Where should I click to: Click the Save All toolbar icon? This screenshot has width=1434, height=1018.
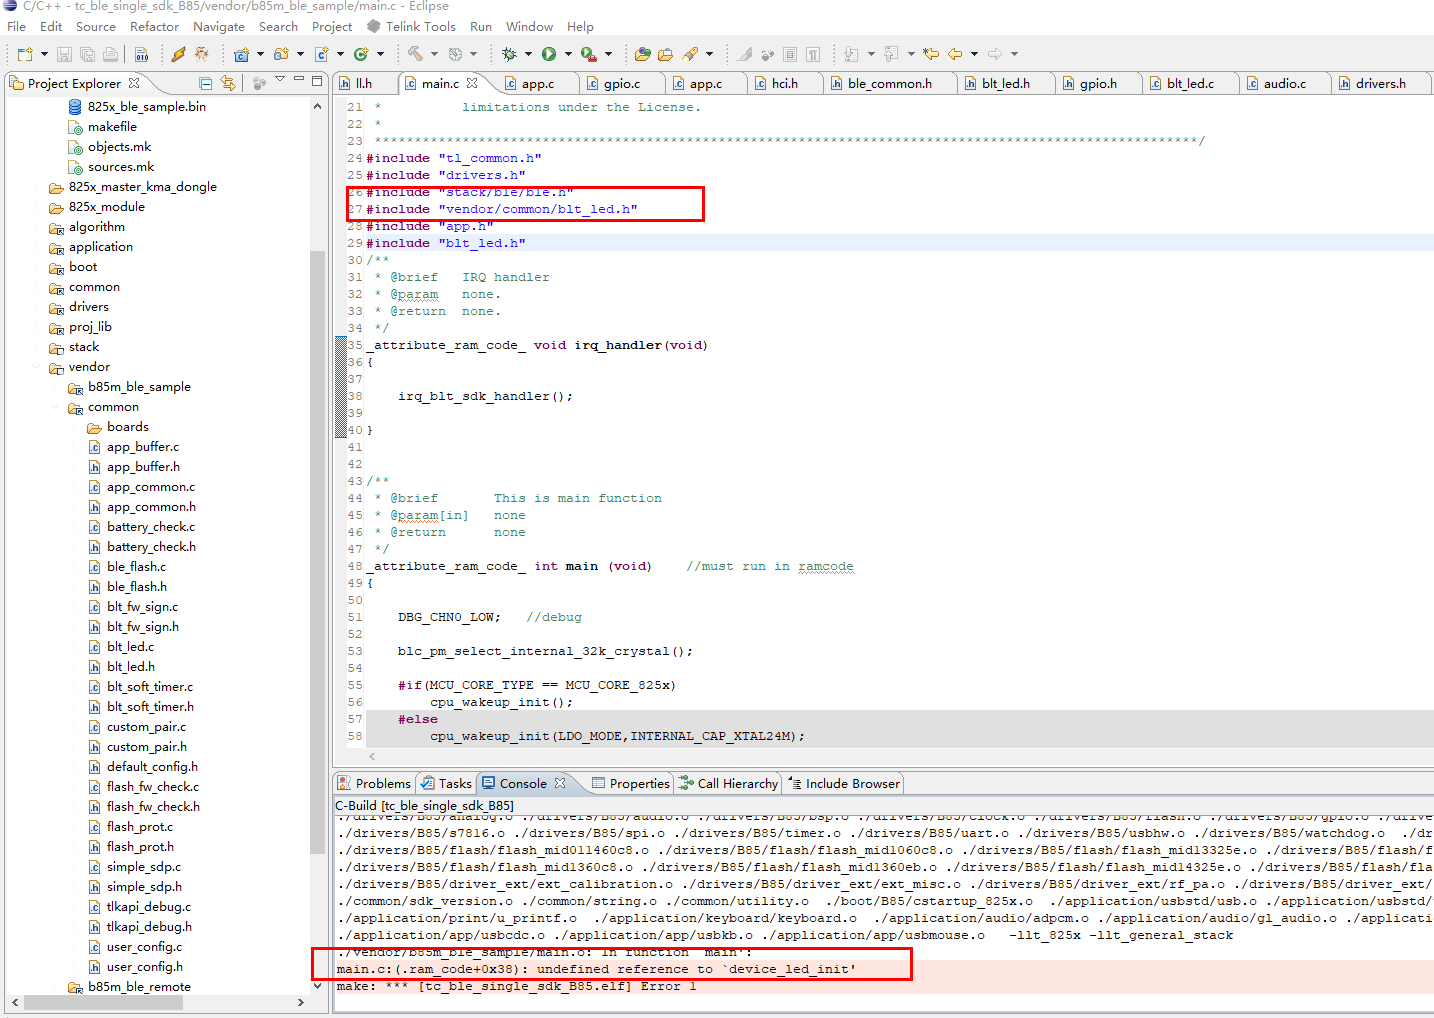[x=87, y=54]
